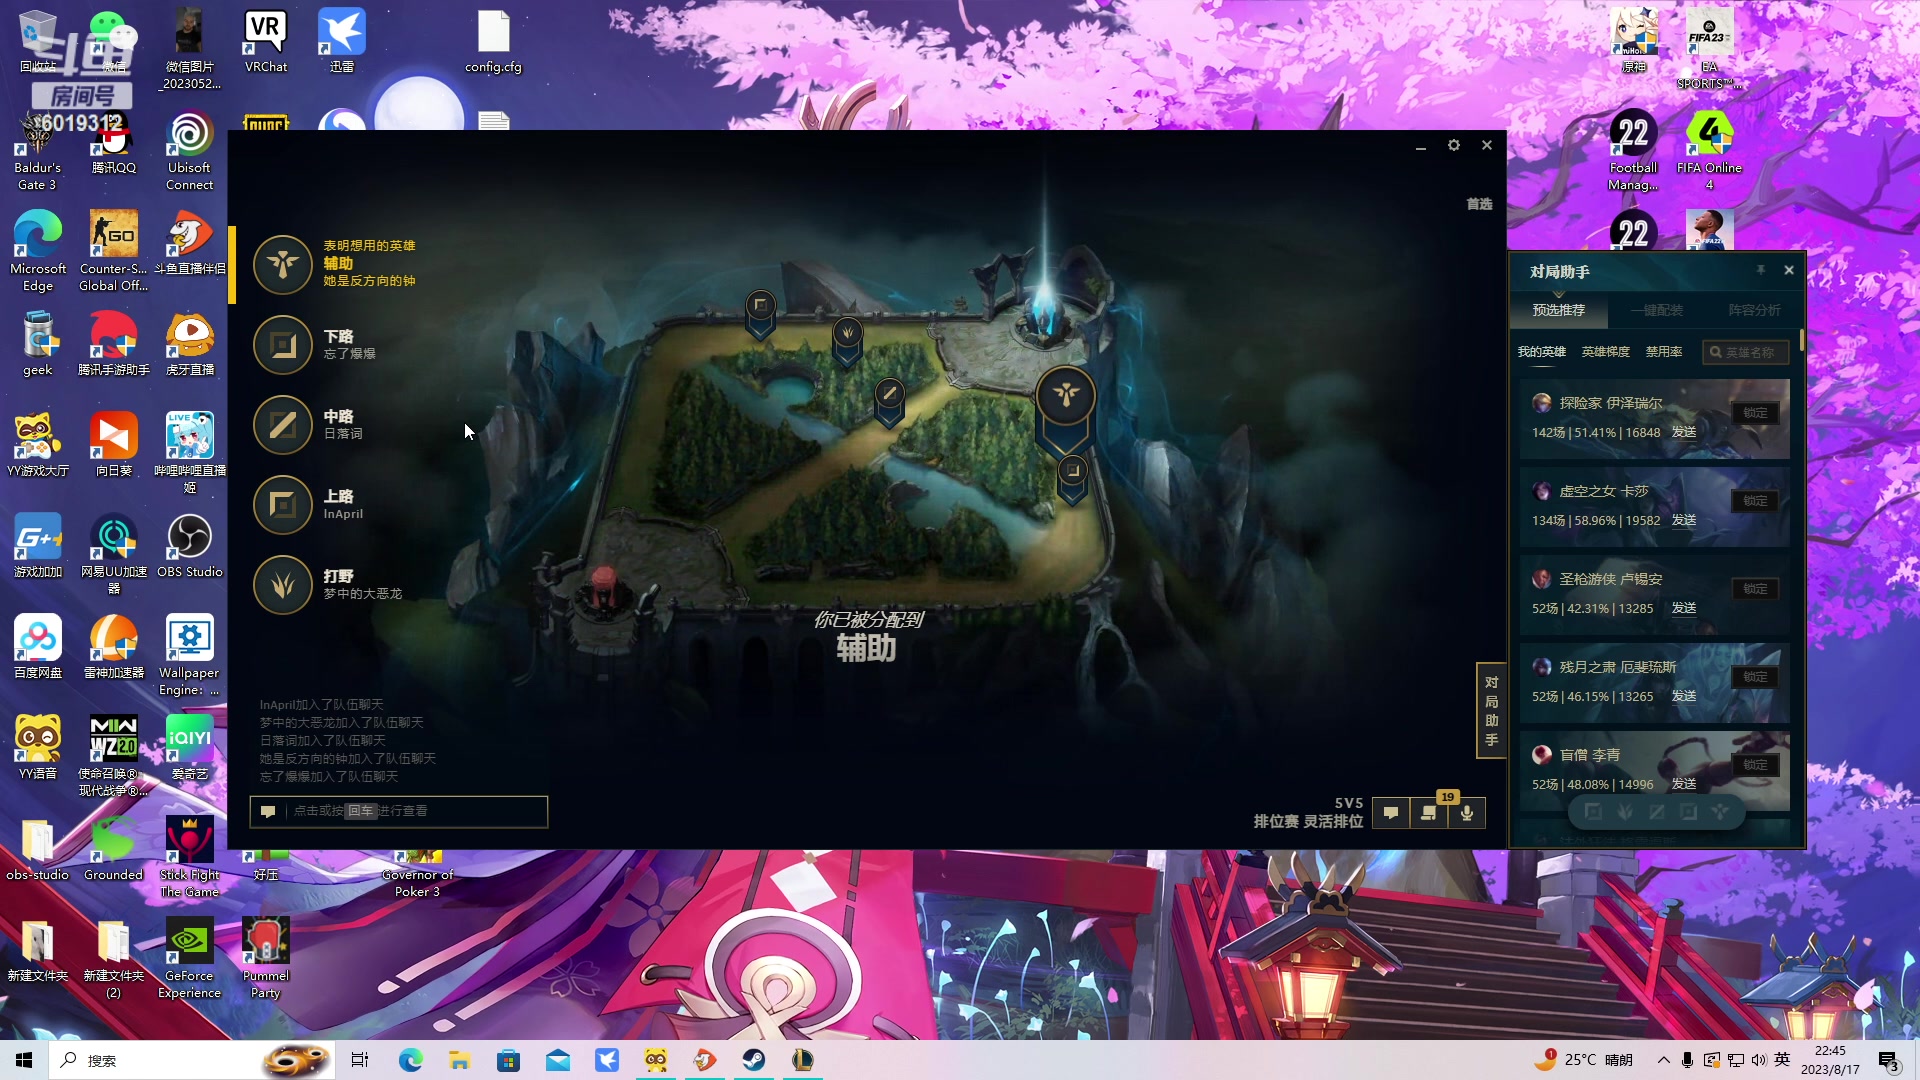Image resolution: width=1920 pixels, height=1080 pixels.
Task: Select the 我的英雄 sub-tab
Action: click(x=1542, y=352)
